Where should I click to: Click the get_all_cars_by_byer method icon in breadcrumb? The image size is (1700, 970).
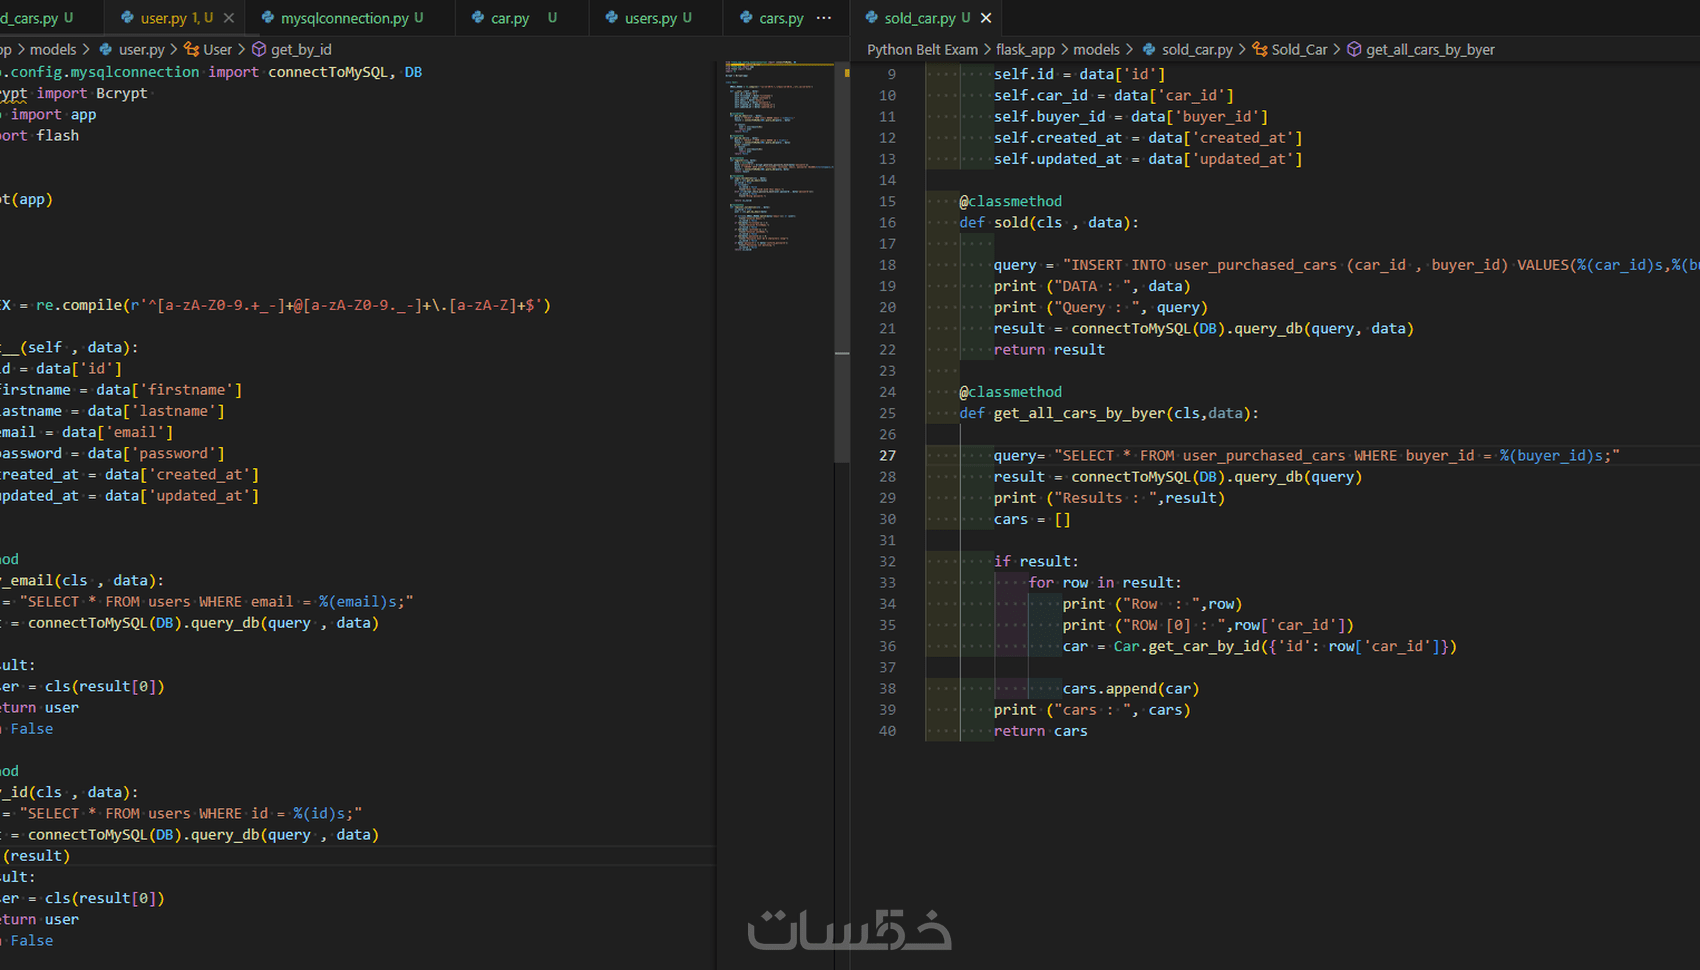click(x=1354, y=49)
